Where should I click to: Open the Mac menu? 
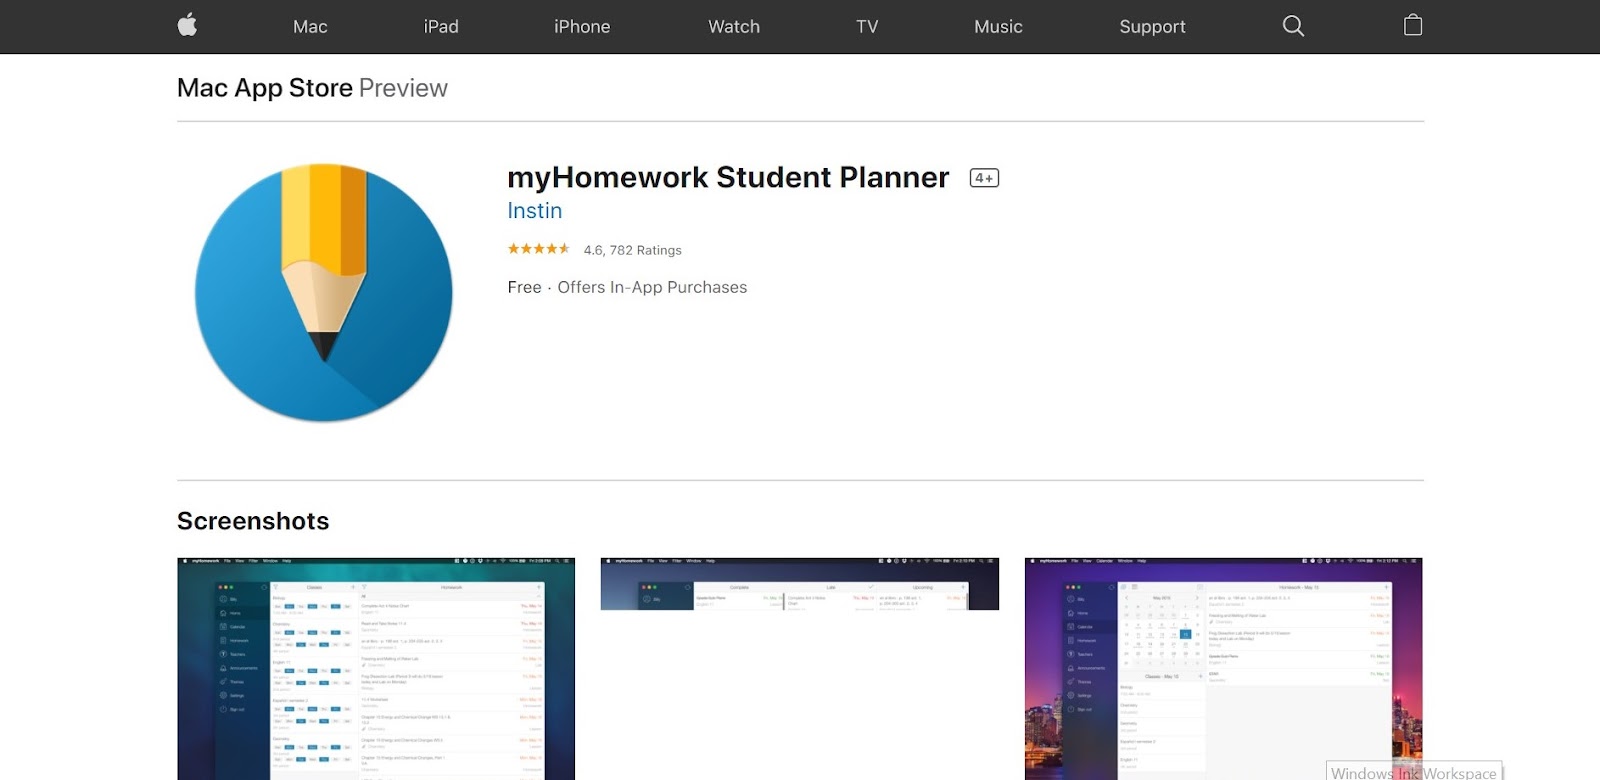point(310,27)
